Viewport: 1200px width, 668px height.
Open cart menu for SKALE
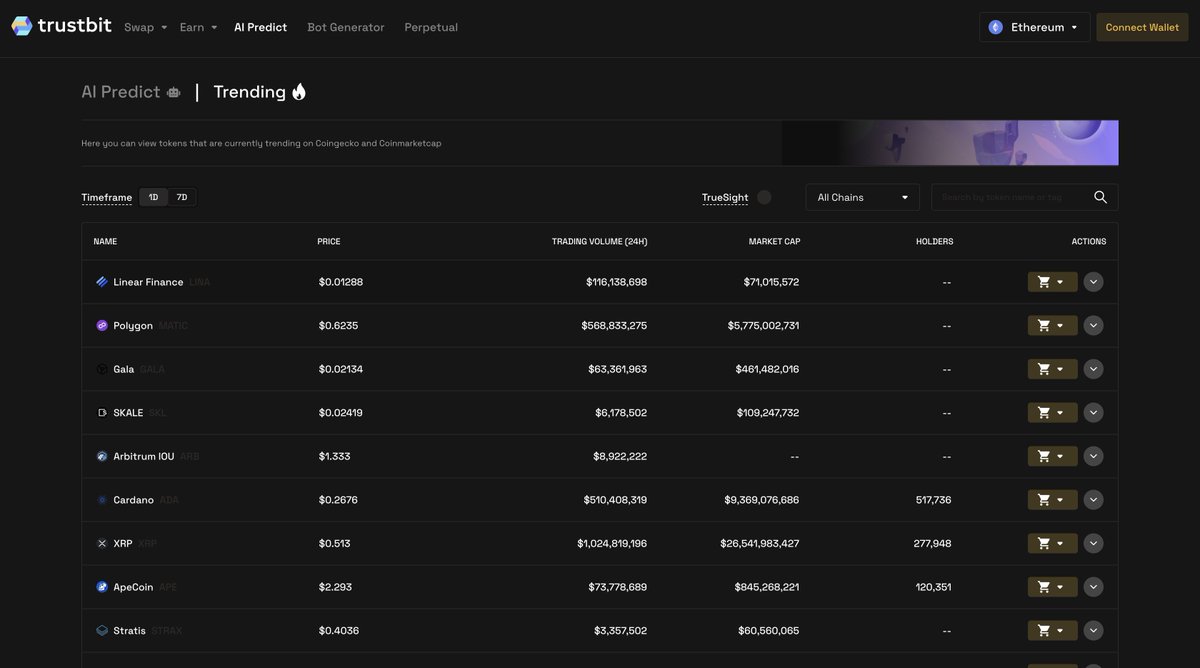[1052, 413]
